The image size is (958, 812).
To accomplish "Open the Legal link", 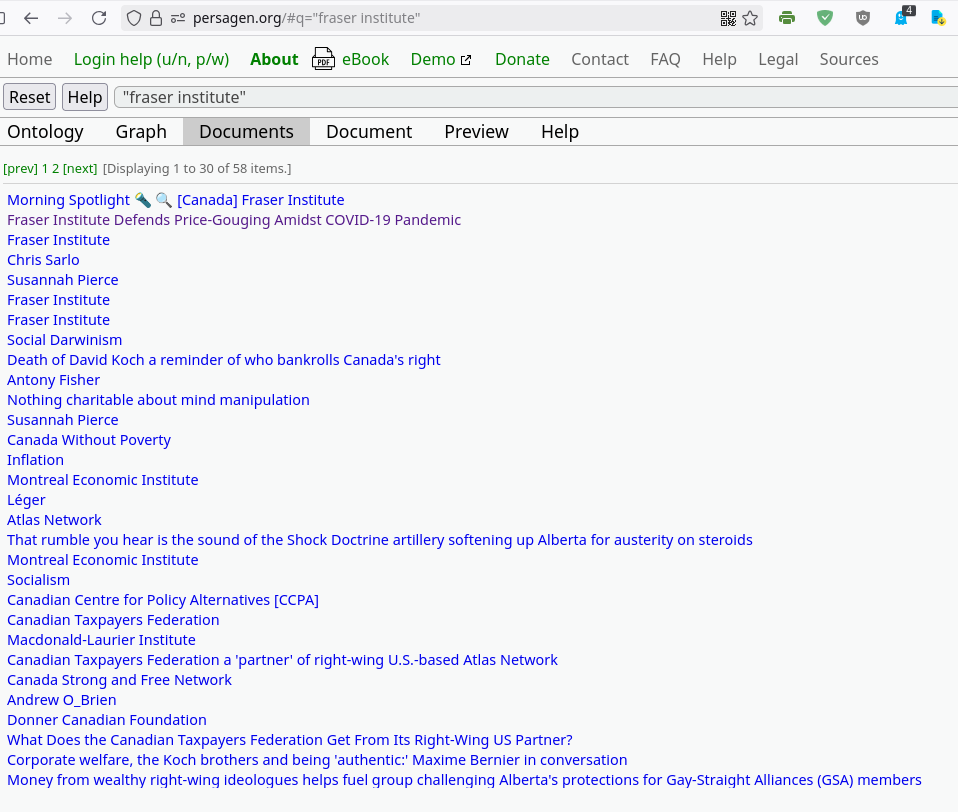I will tap(778, 59).
